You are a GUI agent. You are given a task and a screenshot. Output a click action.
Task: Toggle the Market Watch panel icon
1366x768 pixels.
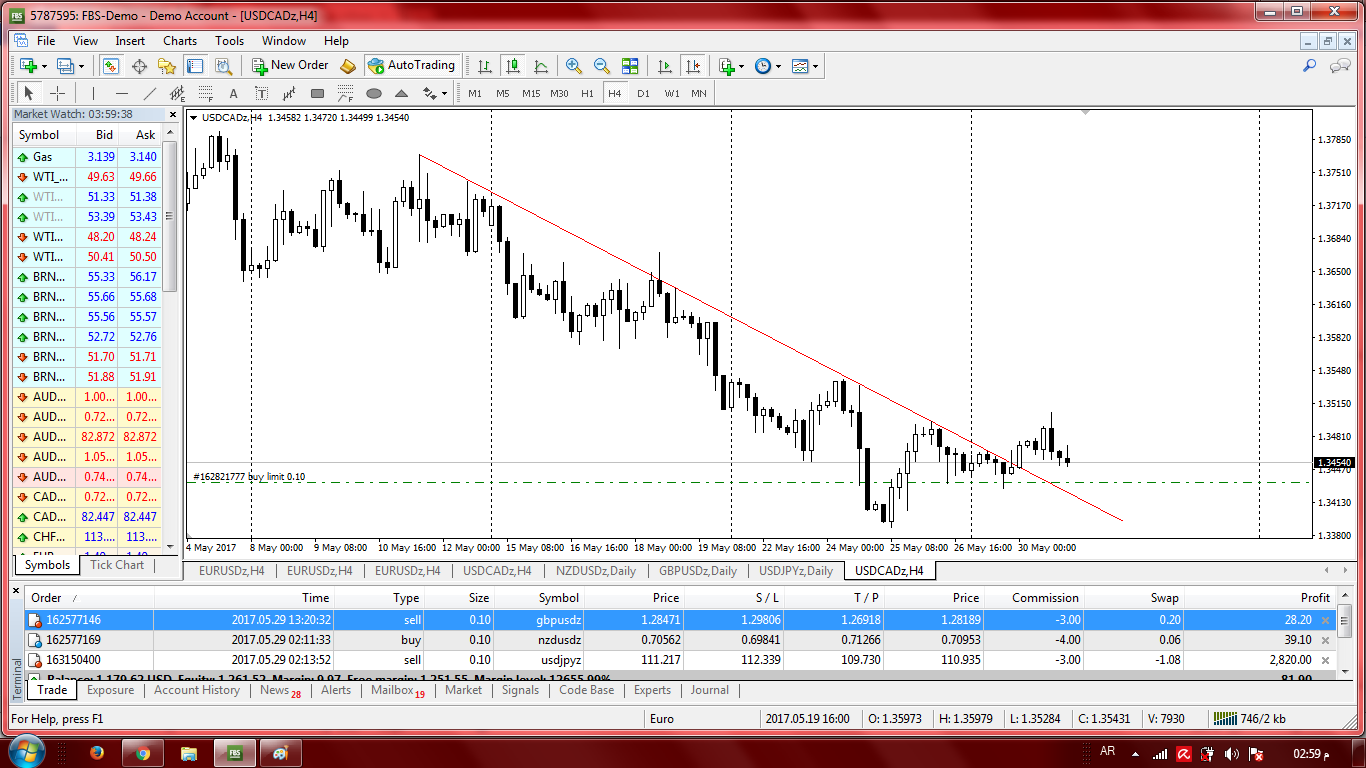(x=111, y=66)
